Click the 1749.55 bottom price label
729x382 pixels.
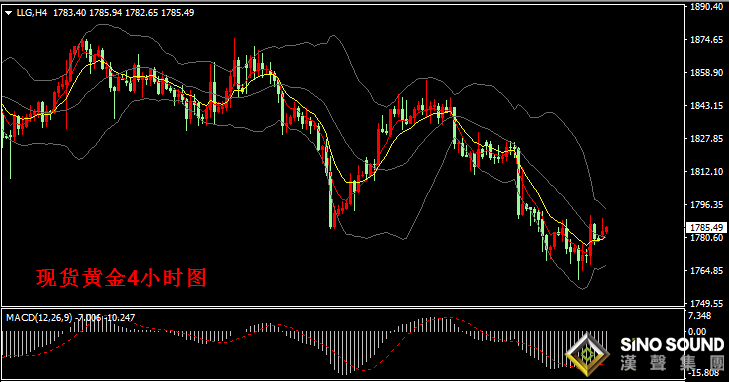pyautogui.click(x=706, y=303)
